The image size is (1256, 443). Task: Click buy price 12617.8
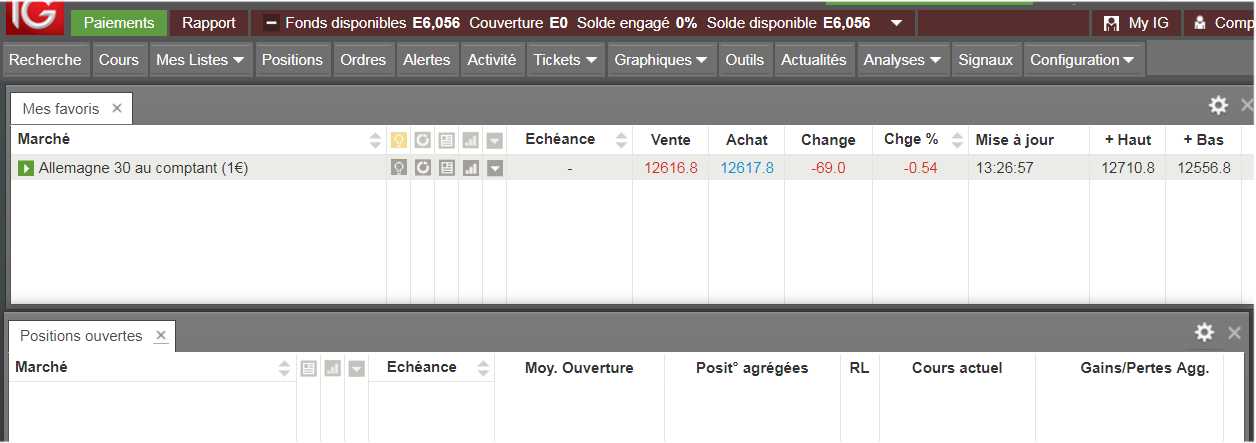tap(747, 168)
